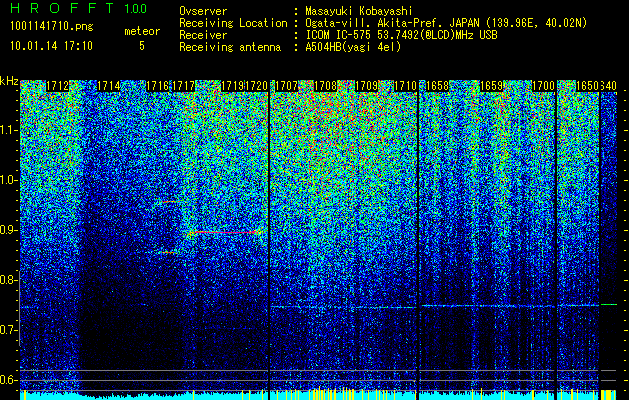Click the Receiver field label
The width and height of the screenshot is (629, 400).
[x=203, y=35]
